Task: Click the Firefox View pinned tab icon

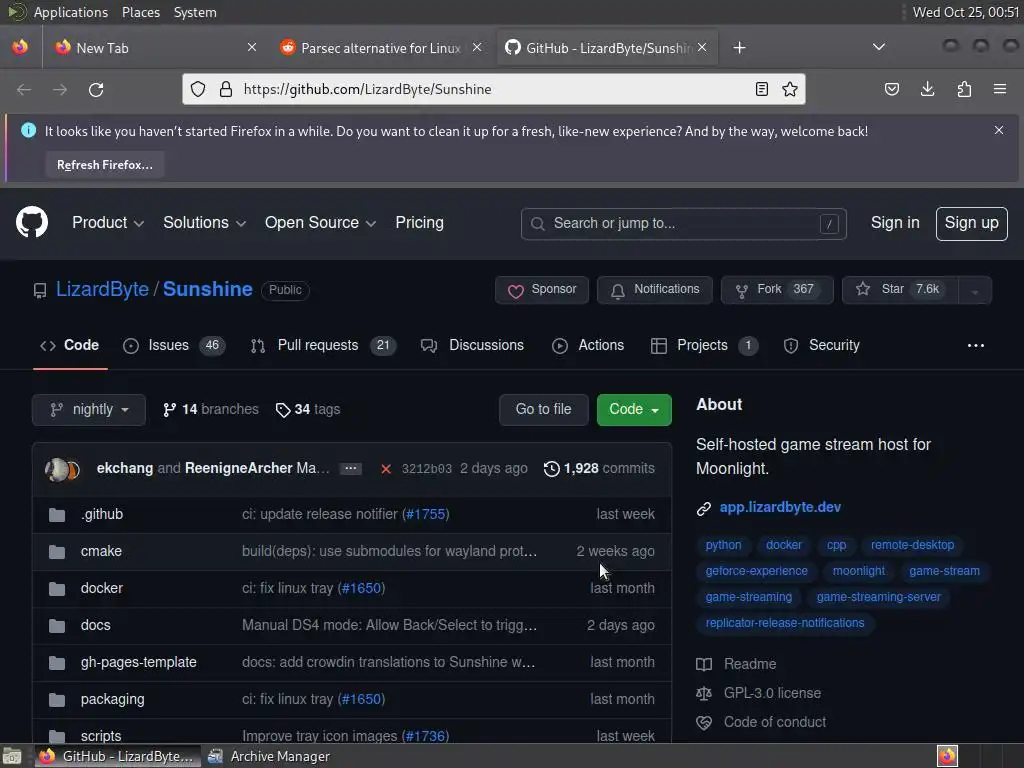Action: point(20,47)
